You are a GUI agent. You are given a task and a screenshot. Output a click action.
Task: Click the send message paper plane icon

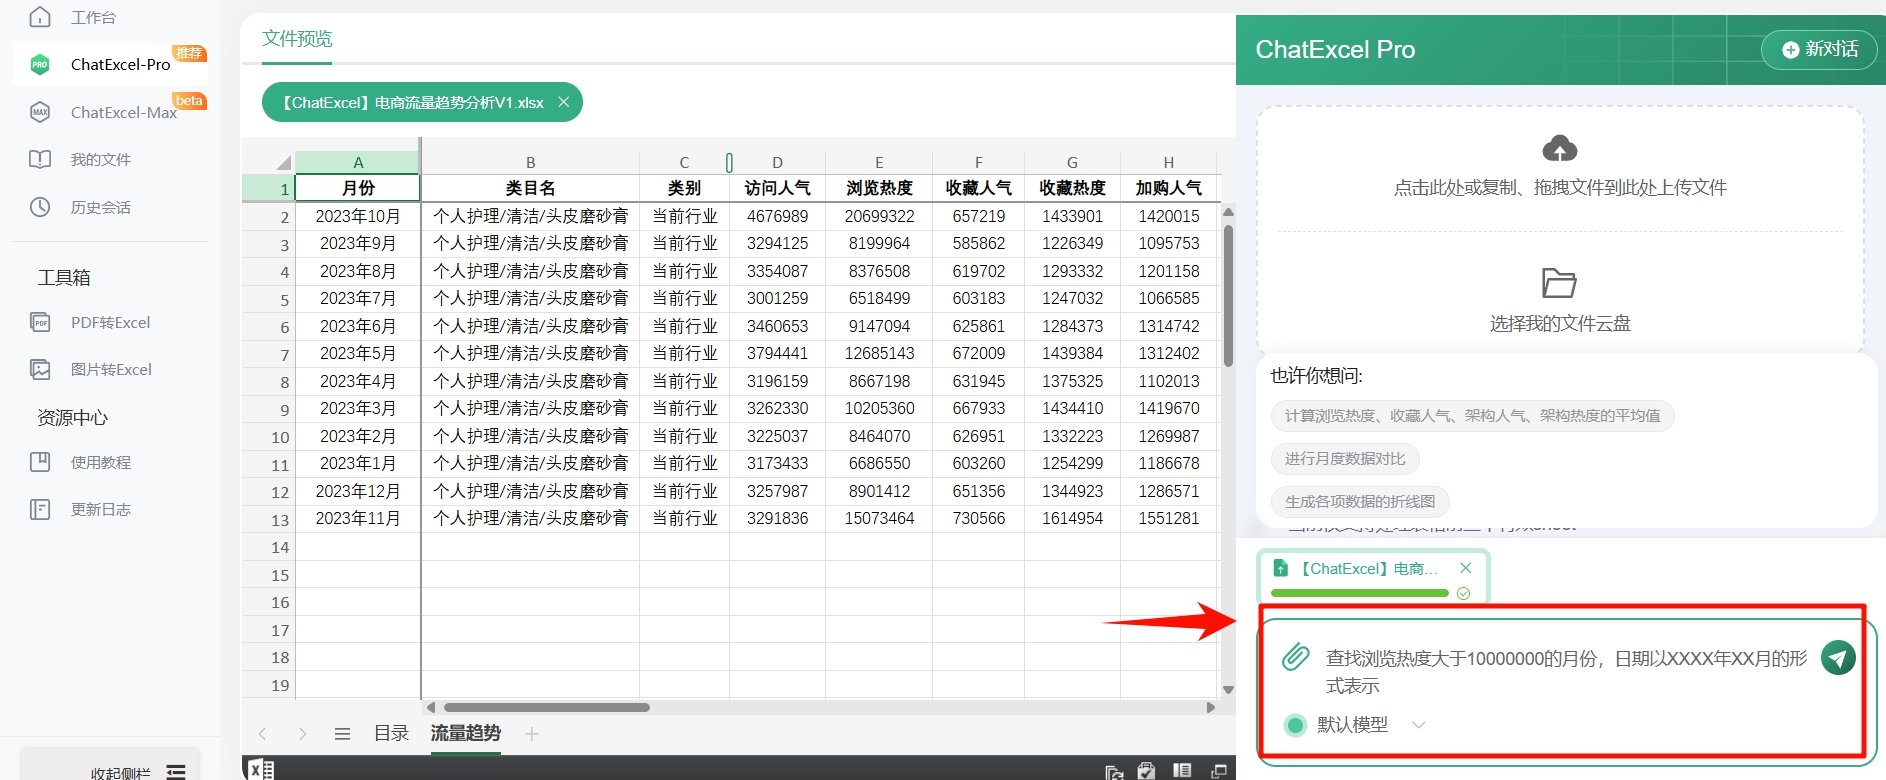click(1837, 657)
